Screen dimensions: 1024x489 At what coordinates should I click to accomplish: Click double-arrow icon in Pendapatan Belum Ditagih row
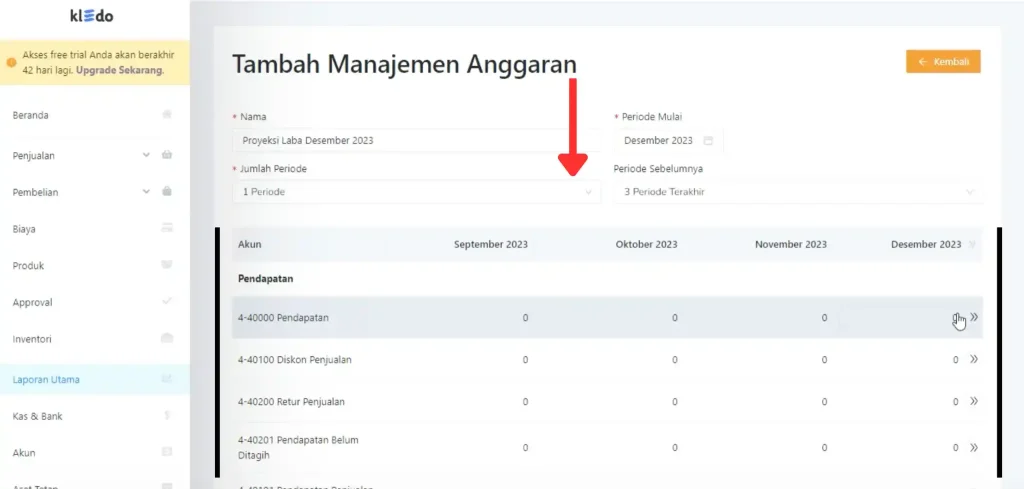click(x=974, y=447)
